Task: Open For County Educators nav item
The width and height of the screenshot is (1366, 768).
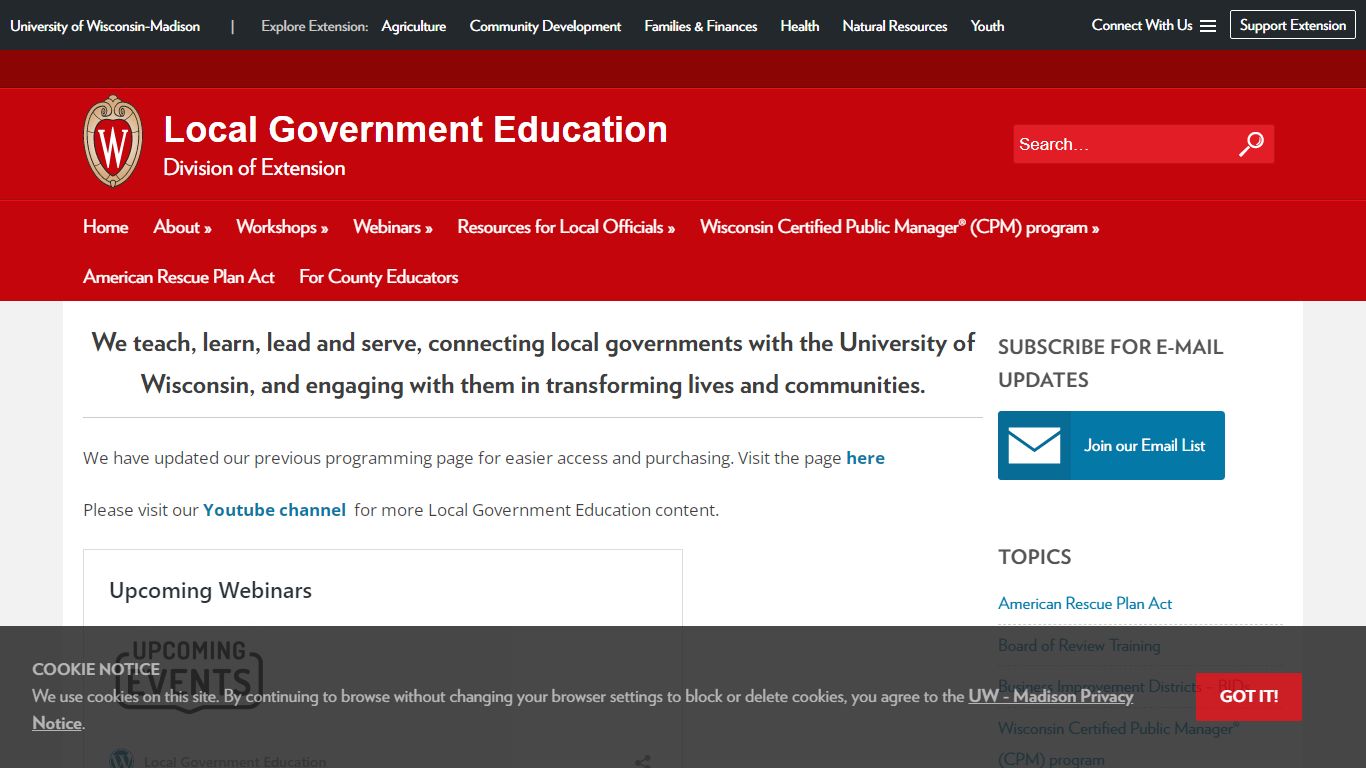Action: click(x=379, y=277)
